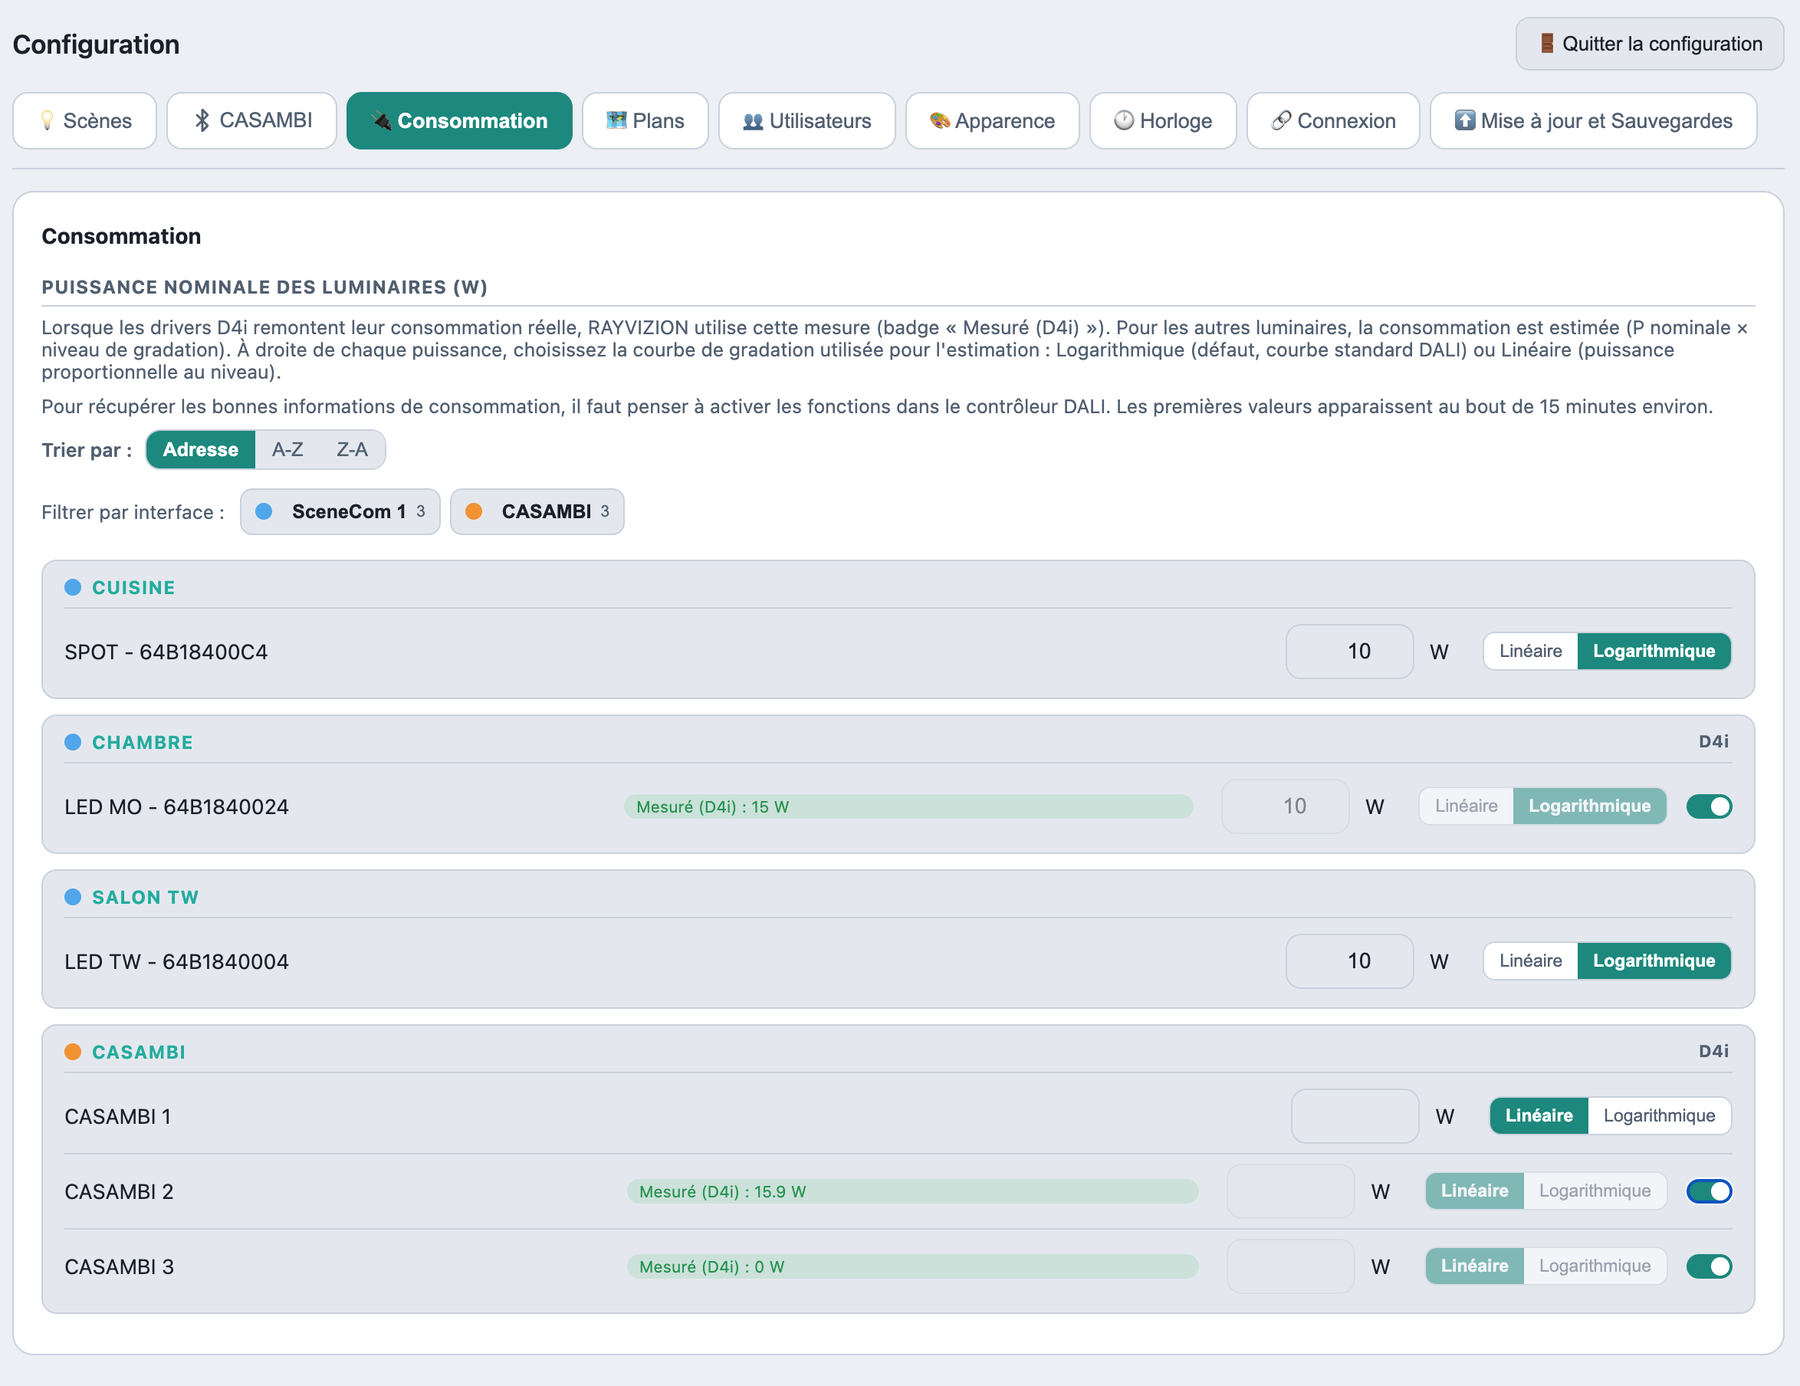Select Logarithmique for CASAMBI 1
Image resolution: width=1800 pixels, height=1386 pixels.
(x=1659, y=1116)
